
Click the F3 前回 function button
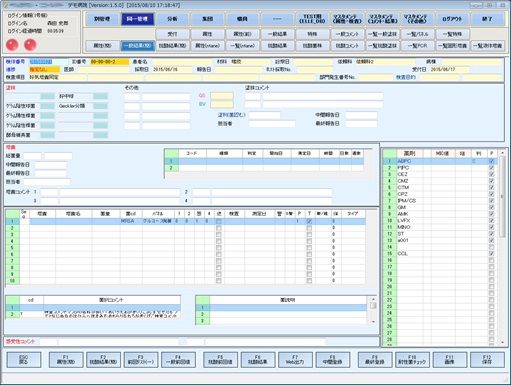(141, 360)
